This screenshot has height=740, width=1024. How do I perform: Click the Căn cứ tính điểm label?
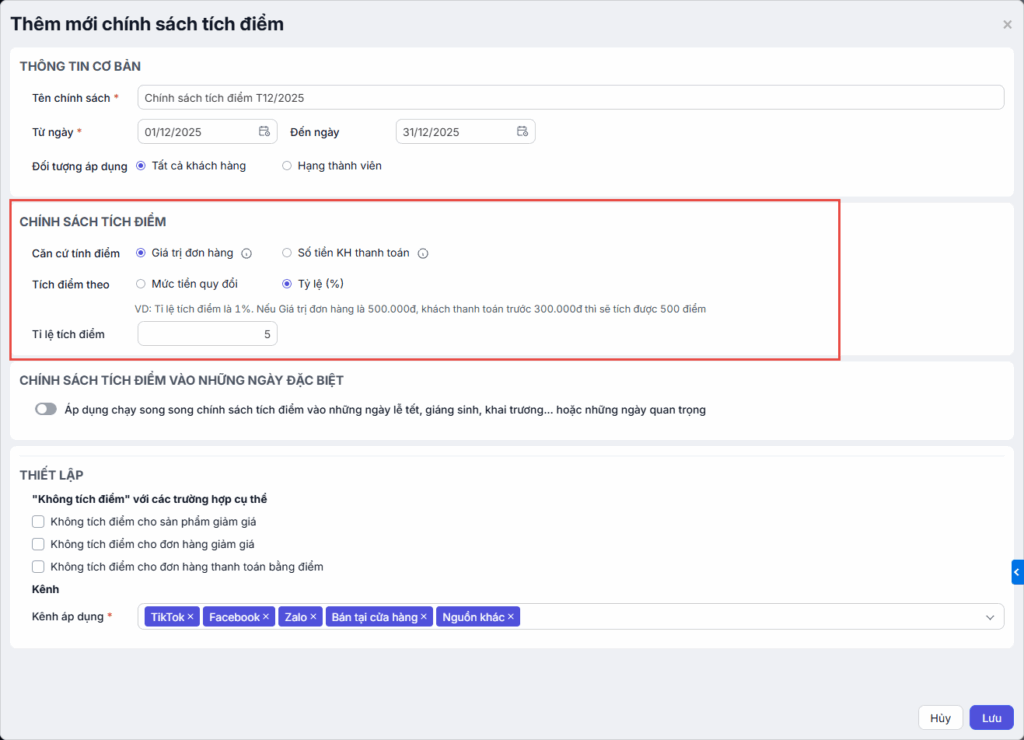tap(76, 253)
